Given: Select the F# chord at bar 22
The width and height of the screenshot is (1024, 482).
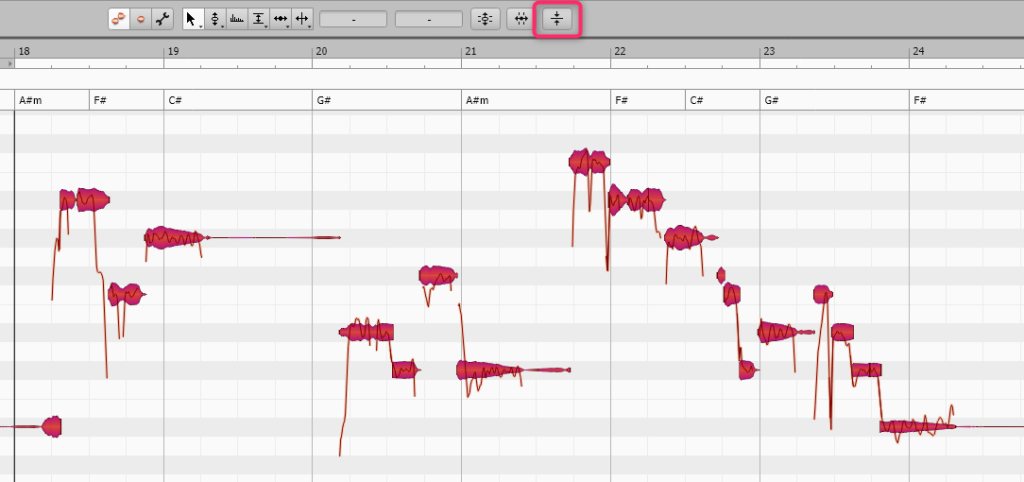Looking at the screenshot, I should pos(621,101).
